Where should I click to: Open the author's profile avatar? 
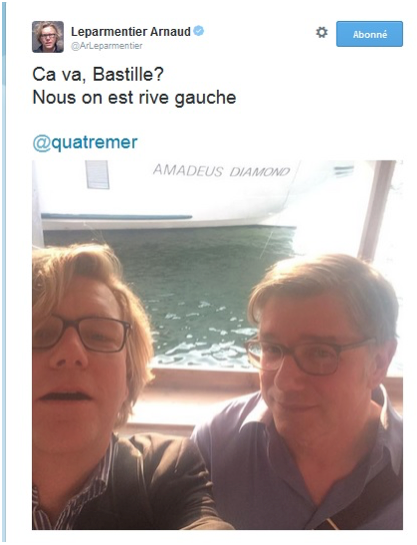pos(48,37)
